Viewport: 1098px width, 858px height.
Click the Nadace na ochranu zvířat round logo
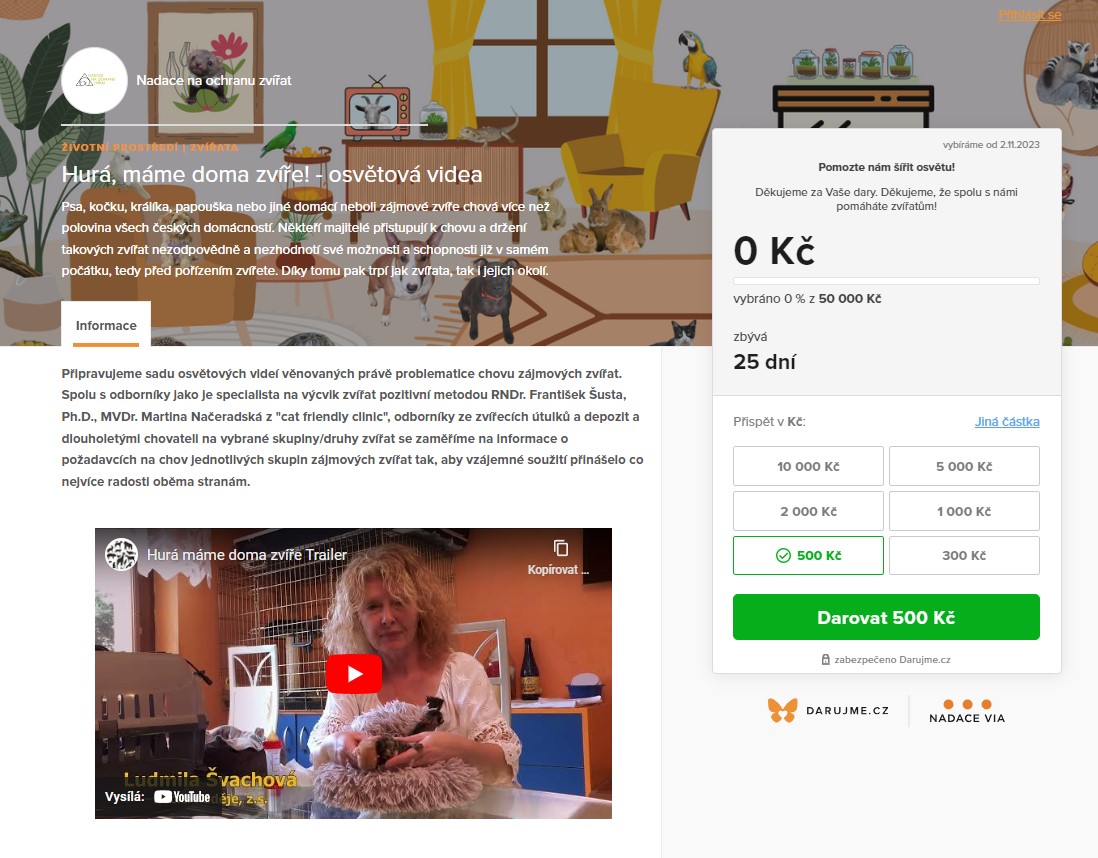click(x=95, y=81)
